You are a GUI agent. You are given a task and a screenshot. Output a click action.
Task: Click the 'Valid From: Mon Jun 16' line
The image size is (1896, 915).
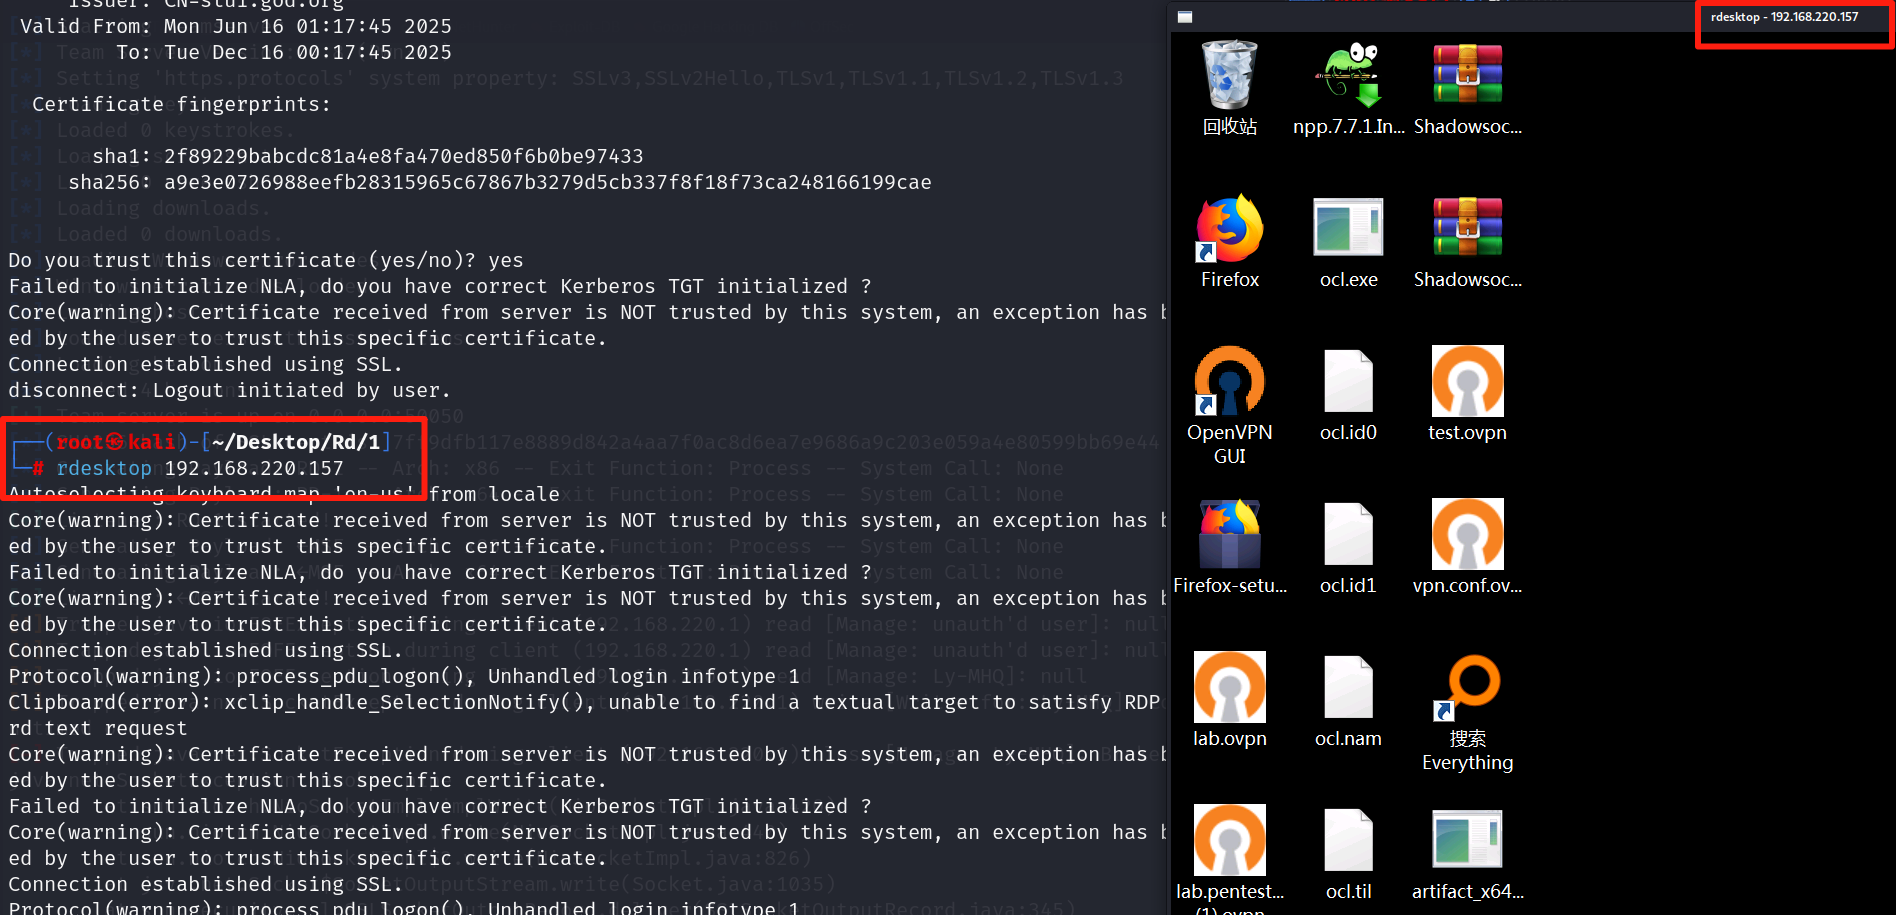[236, 27]
